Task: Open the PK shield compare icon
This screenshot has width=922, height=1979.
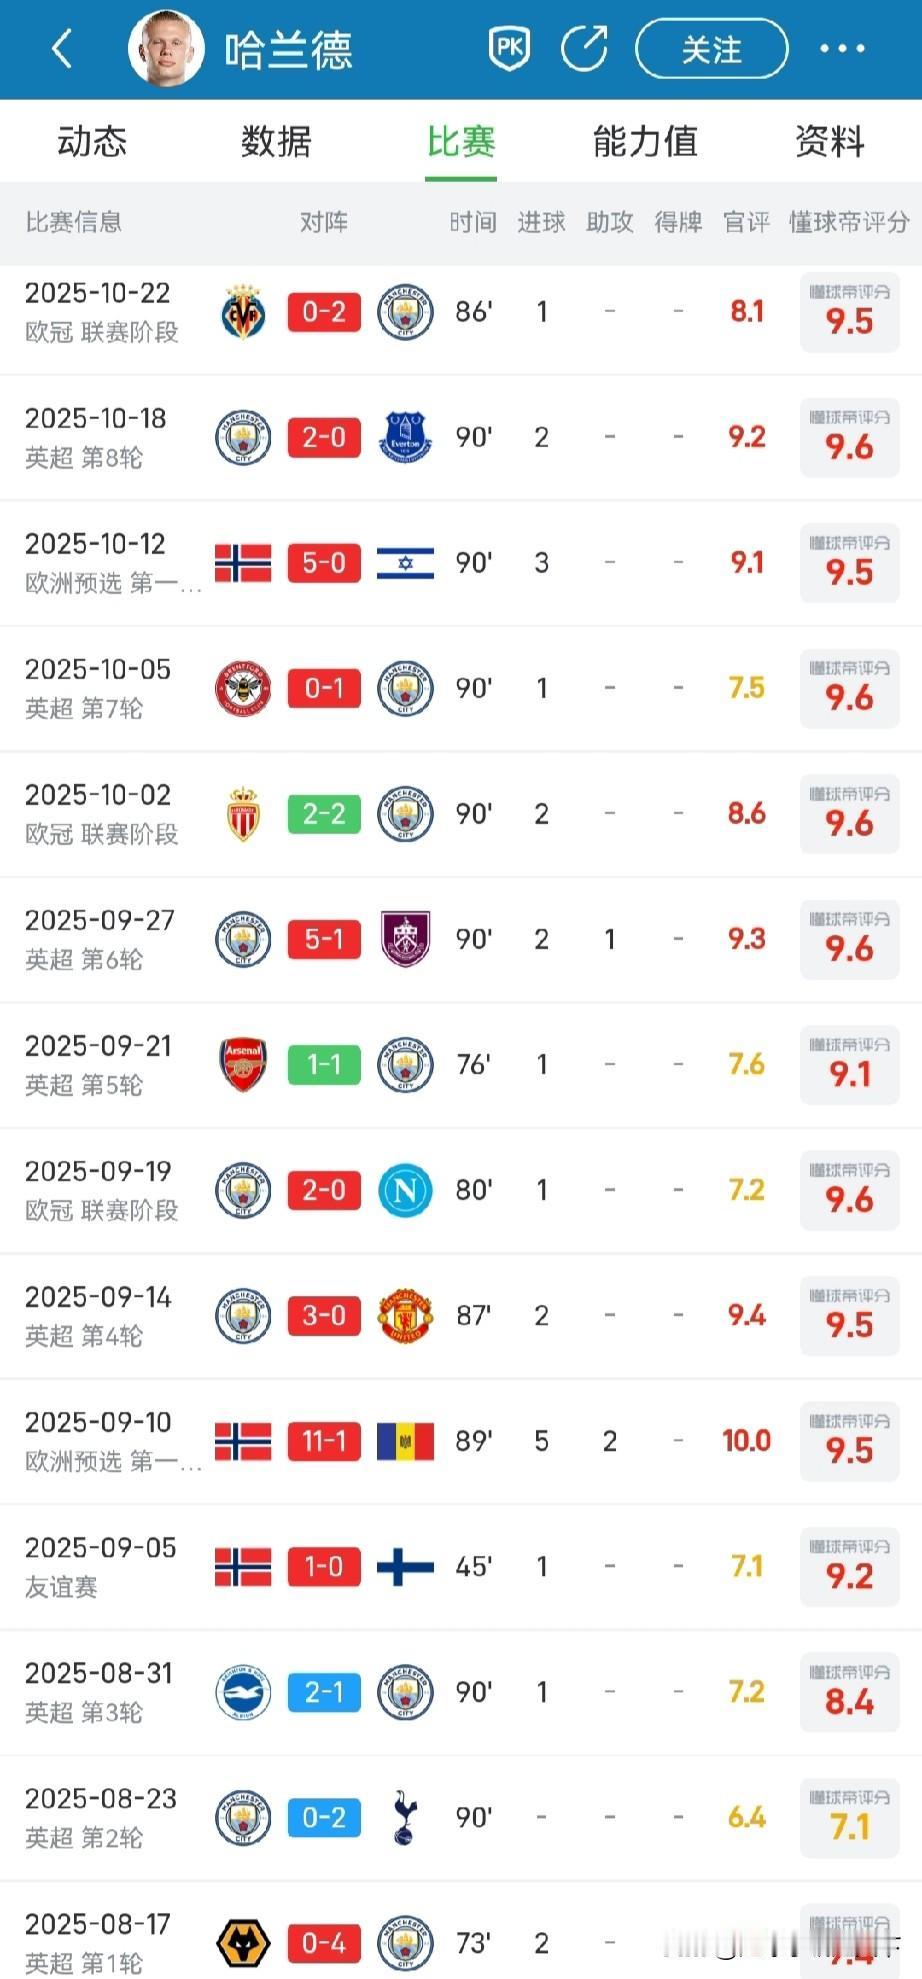Action: 509,48
